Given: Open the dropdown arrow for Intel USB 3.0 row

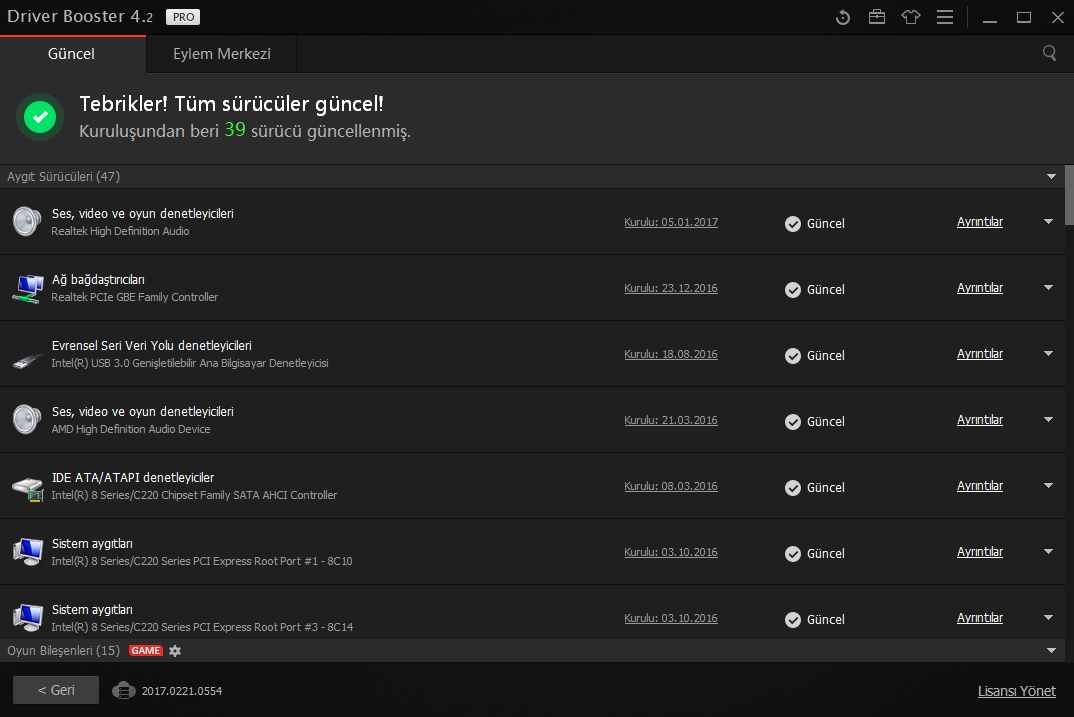Looking at the screenshot, I should click(x=1049, y=354).
